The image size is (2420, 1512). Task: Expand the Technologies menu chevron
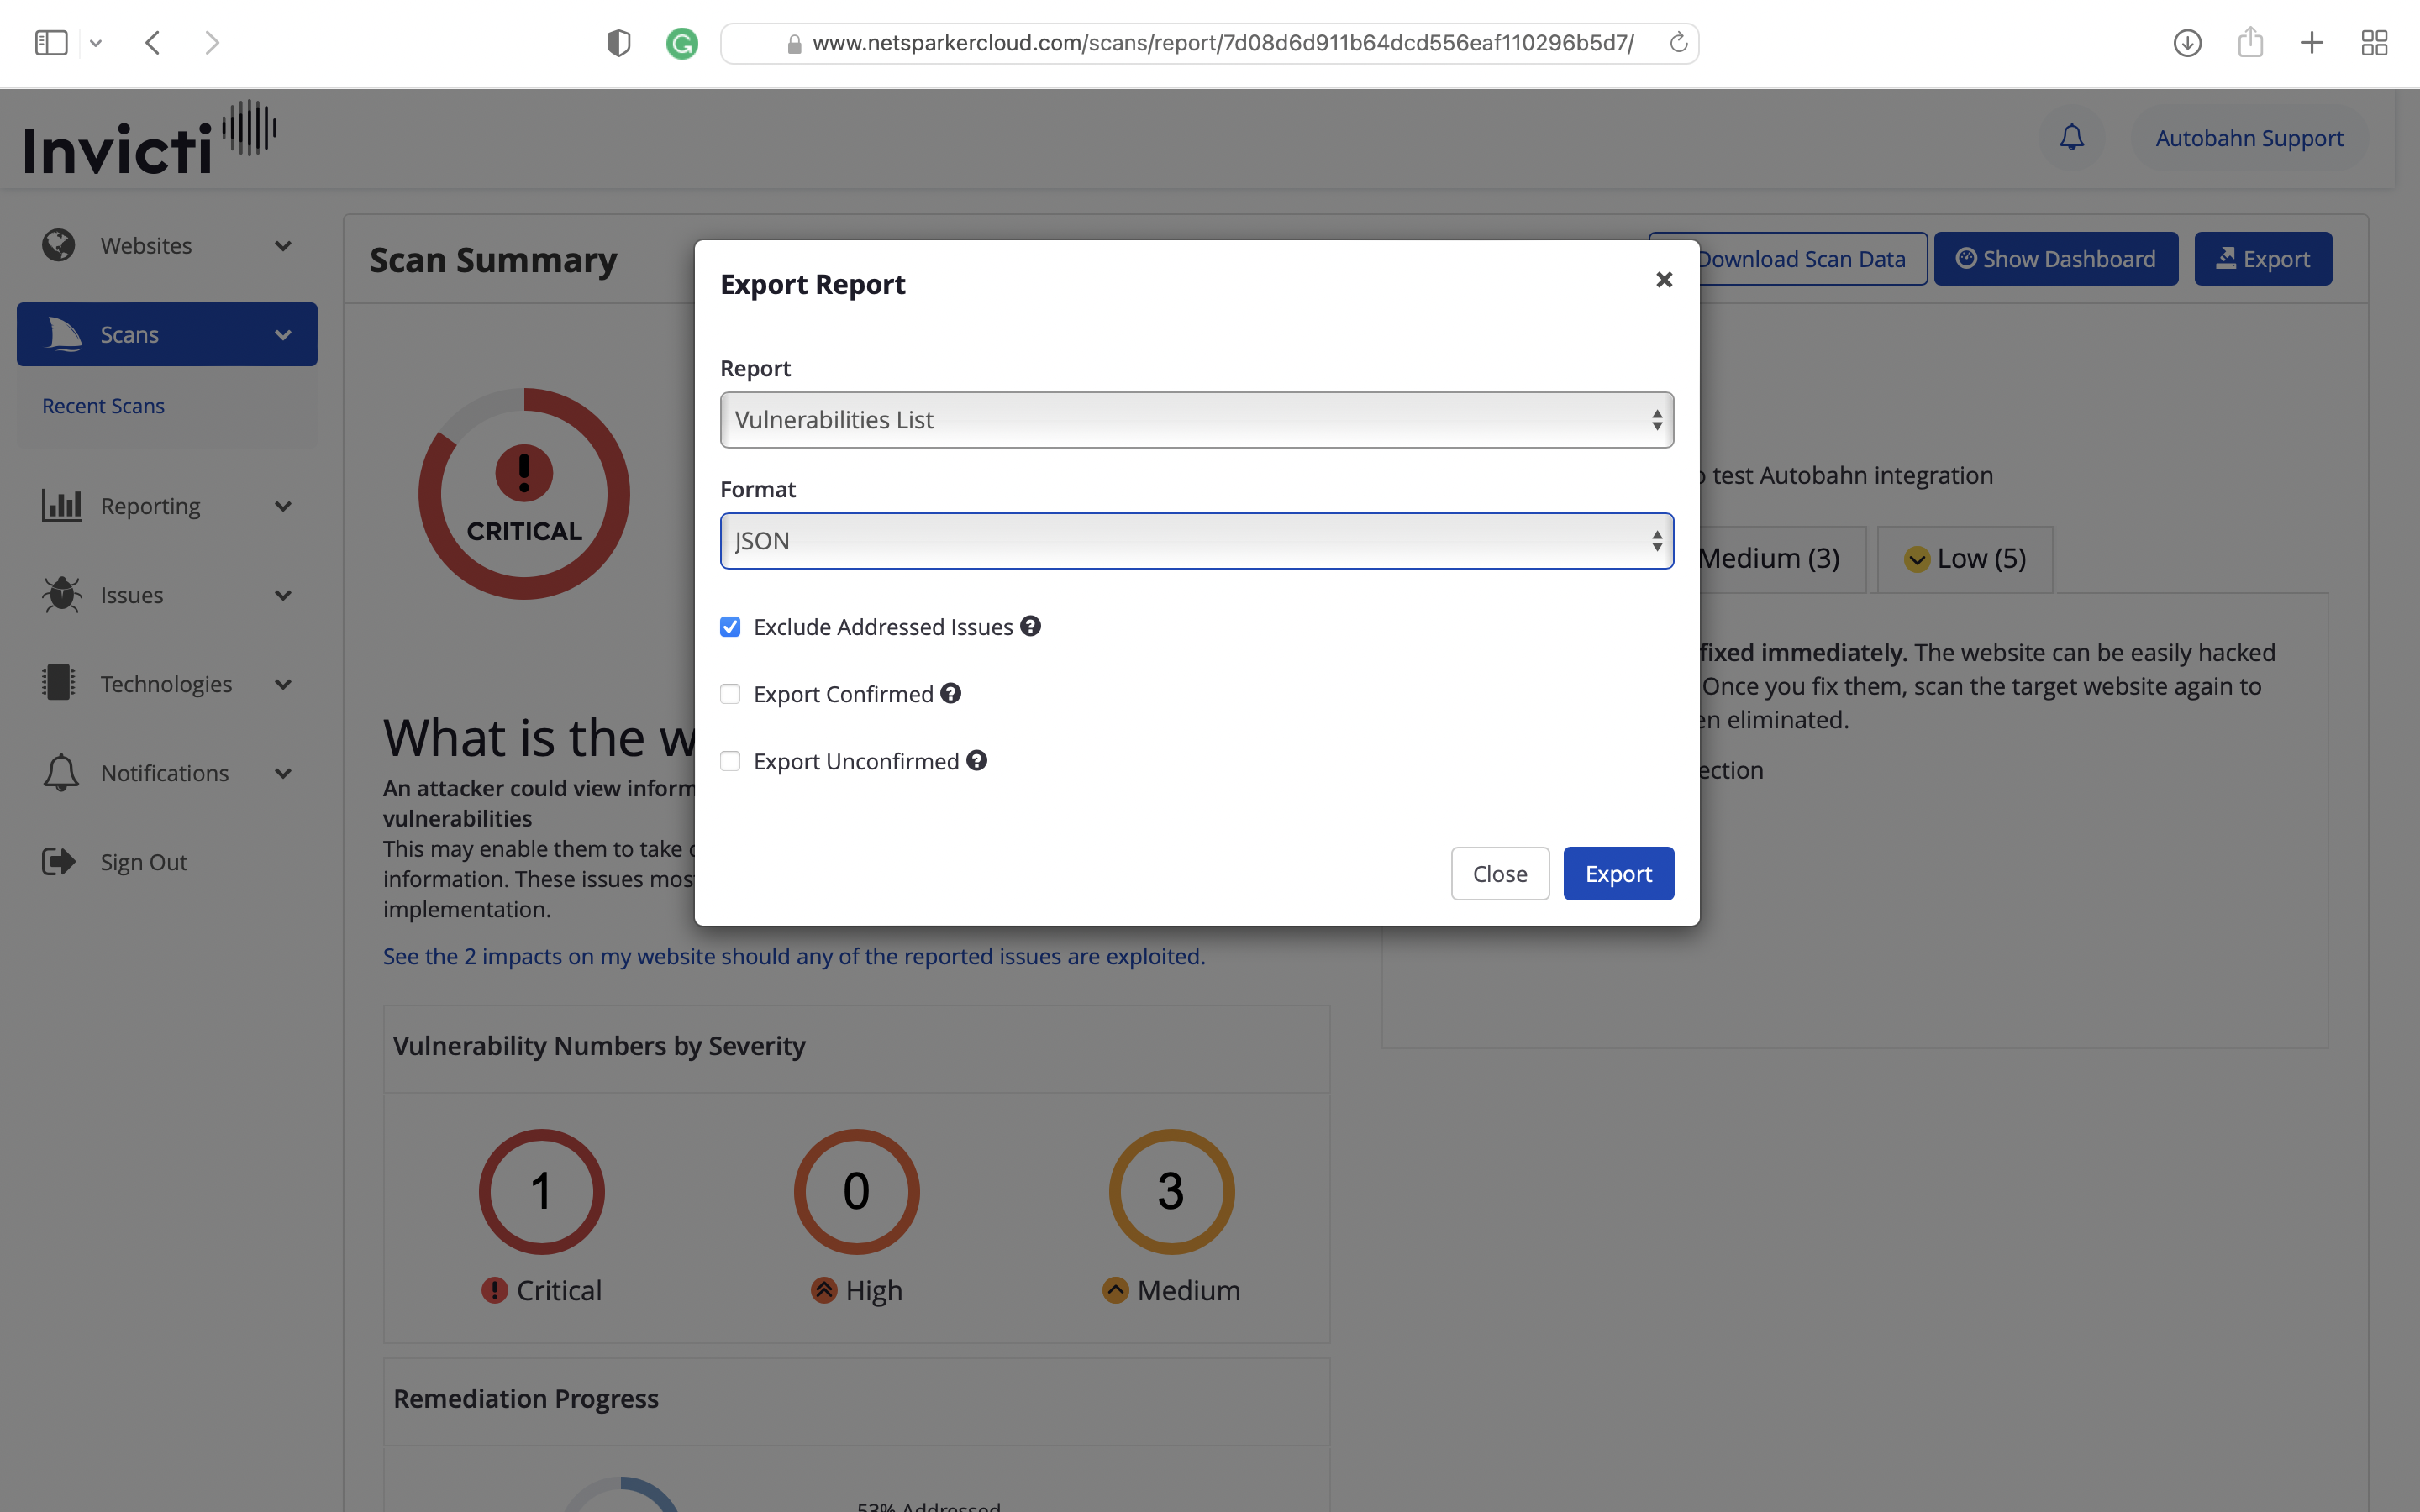tap(283, 684)
